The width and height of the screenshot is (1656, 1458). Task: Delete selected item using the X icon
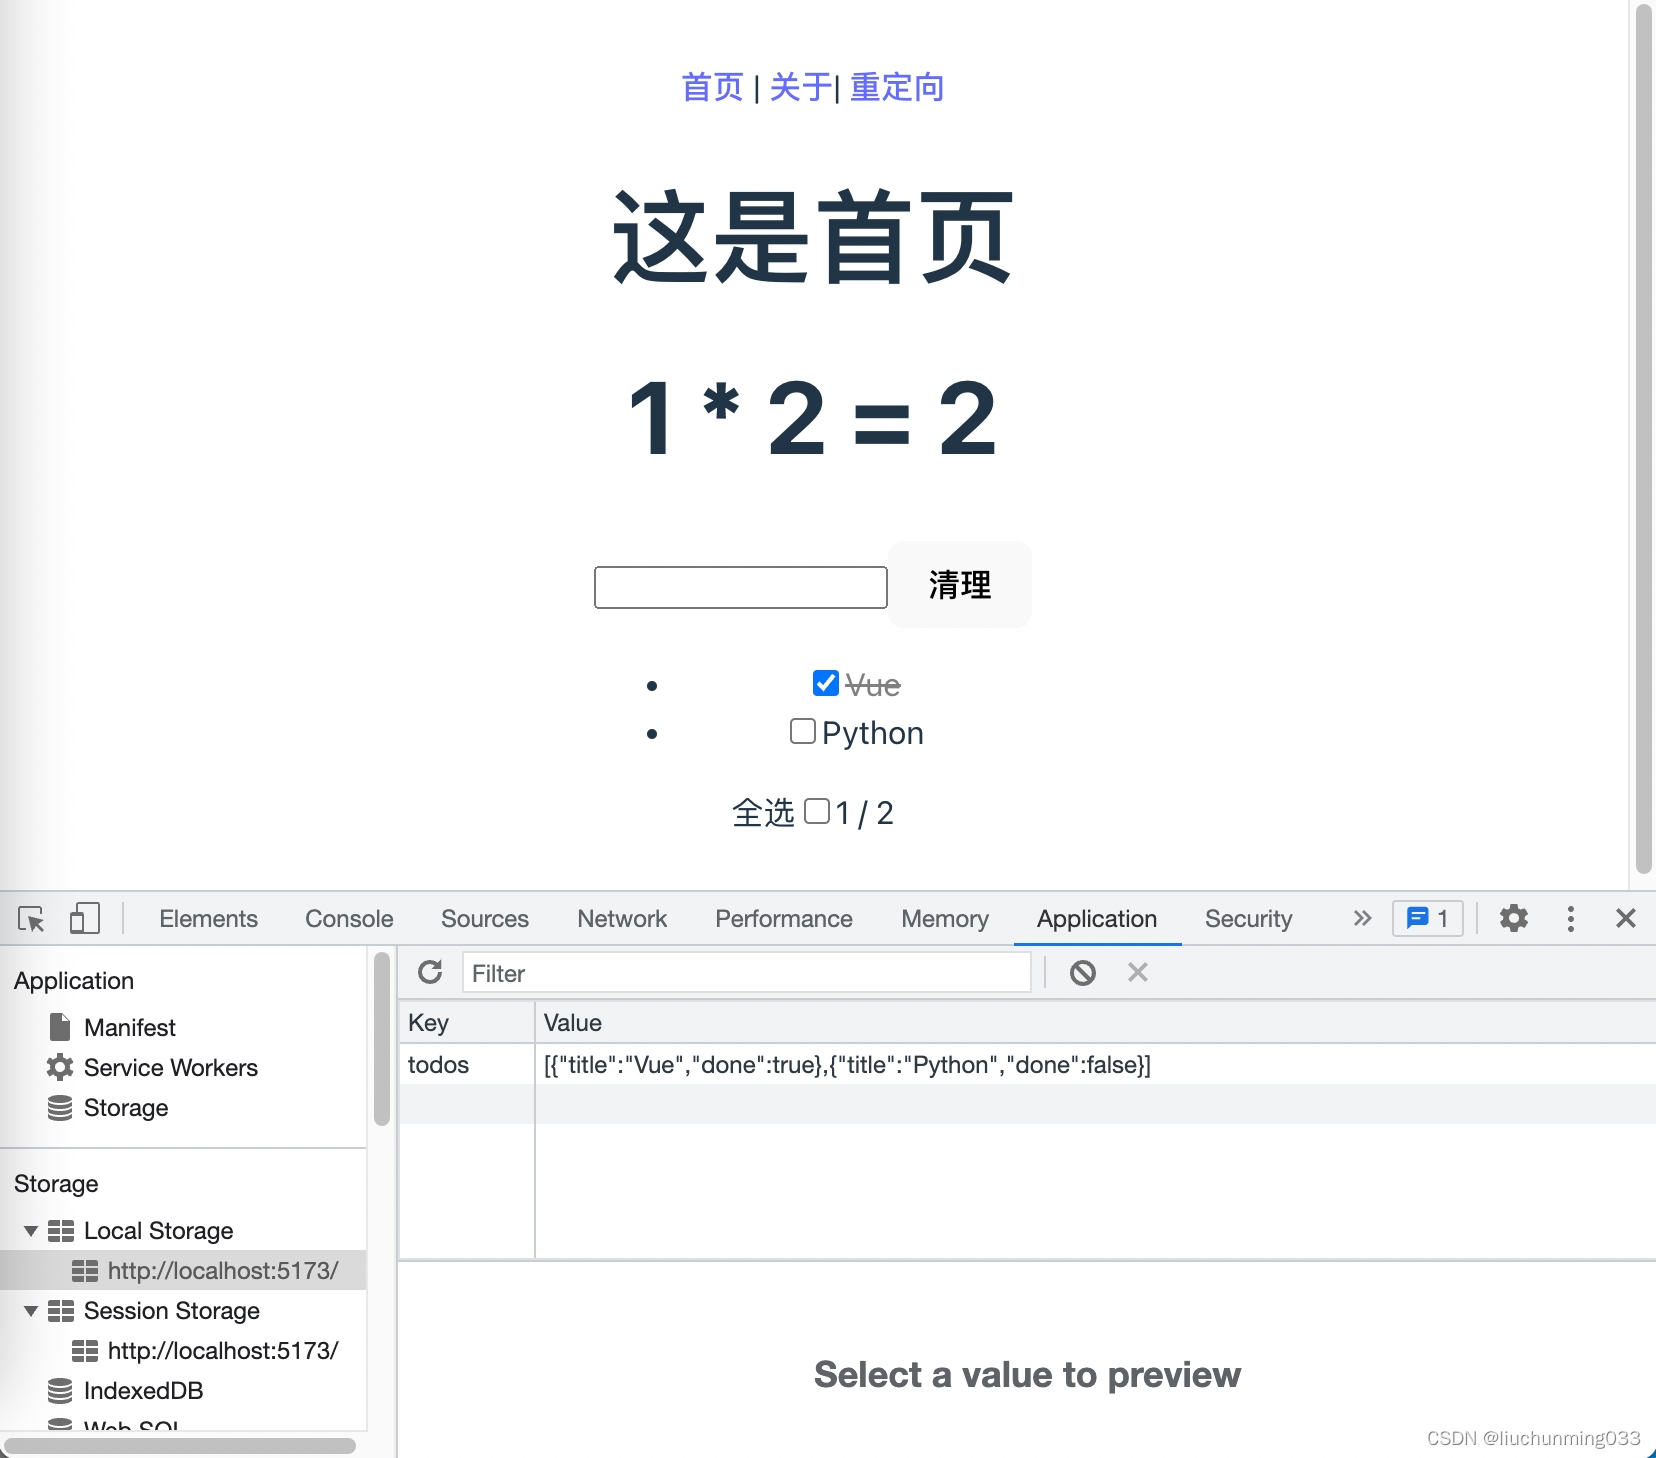1137,972
